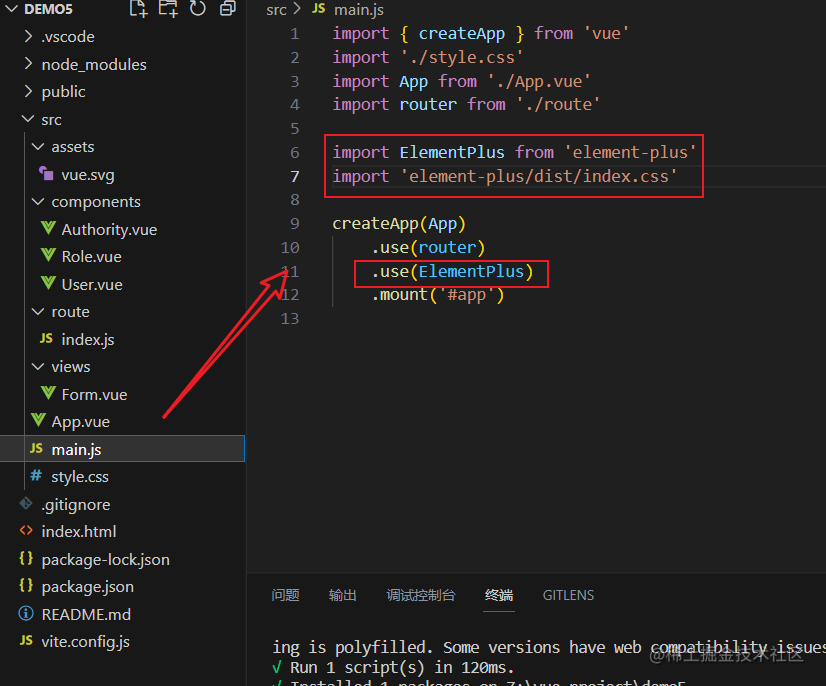Screen dimensions: 826x686
Task: Click line number 7 in the gutter
Action: point(294,176)
